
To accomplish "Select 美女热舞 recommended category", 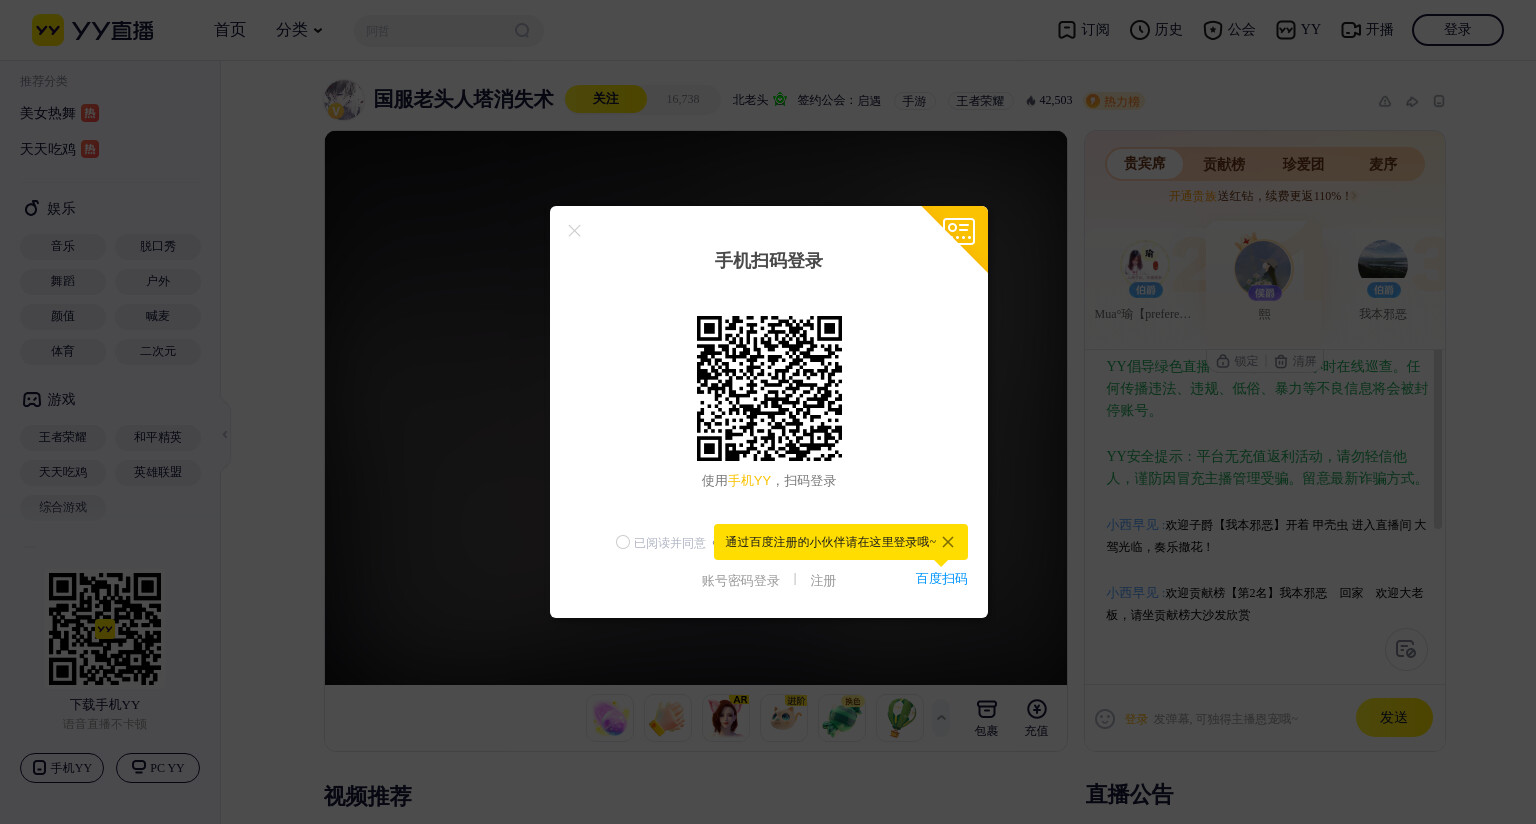I will [59, 113].
